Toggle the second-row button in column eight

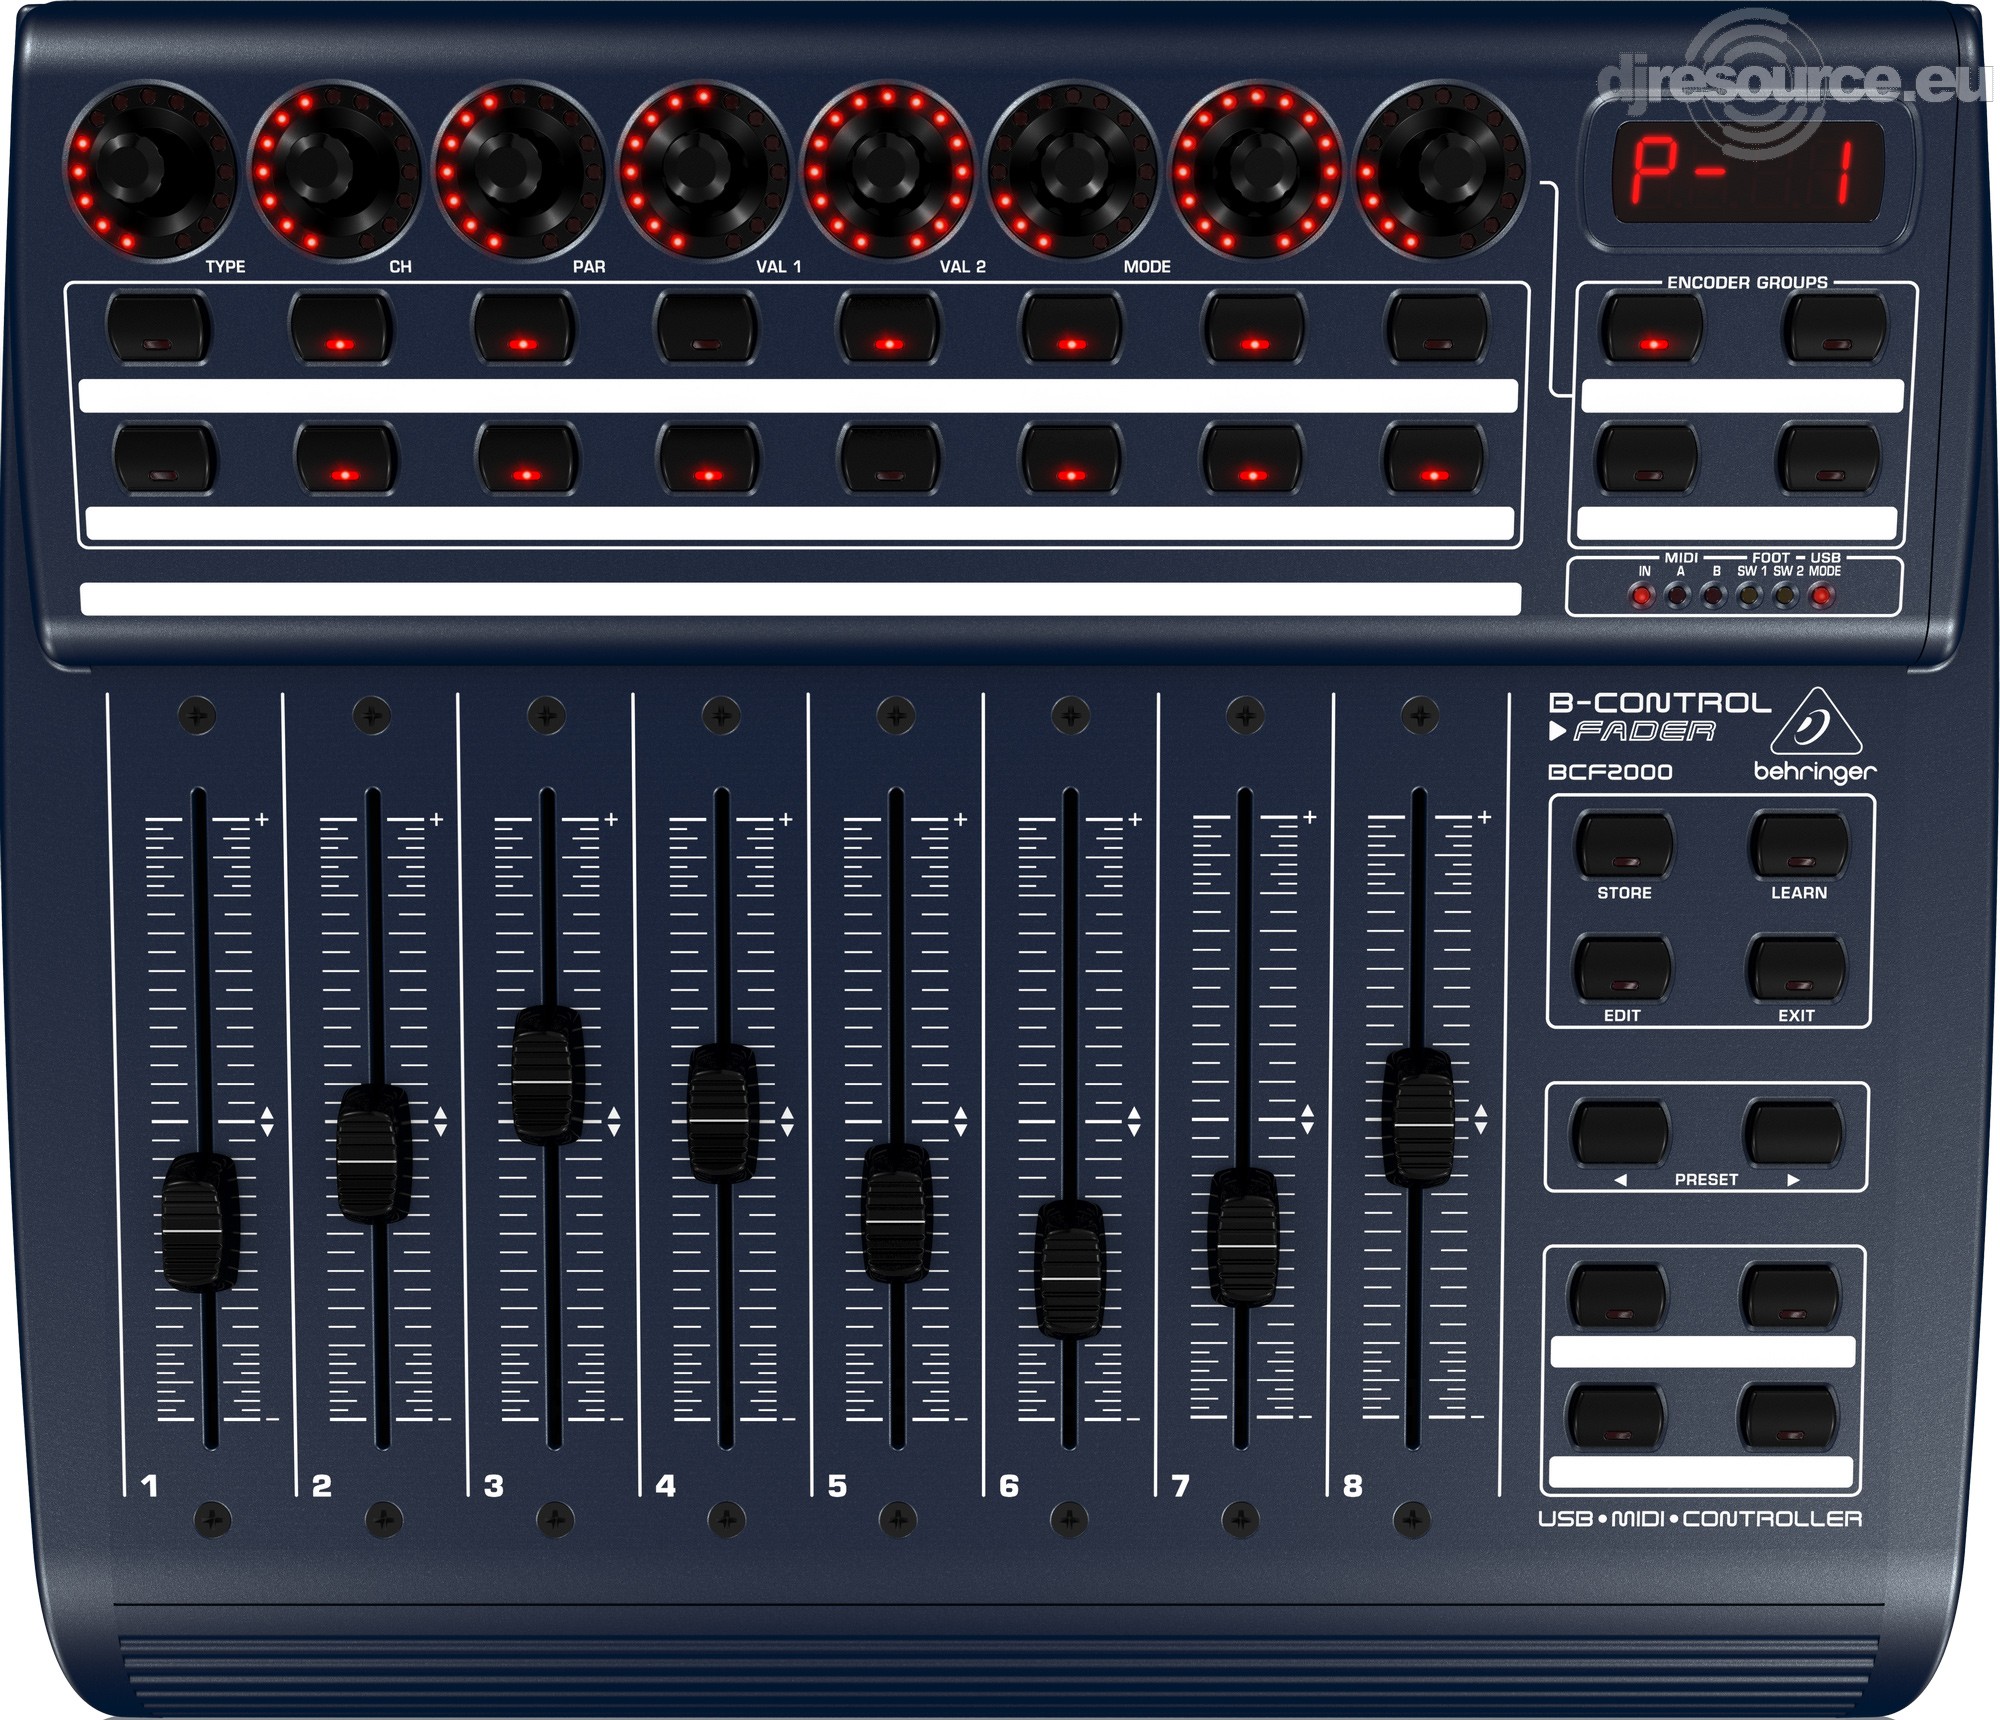click(x=1434, y=459)
